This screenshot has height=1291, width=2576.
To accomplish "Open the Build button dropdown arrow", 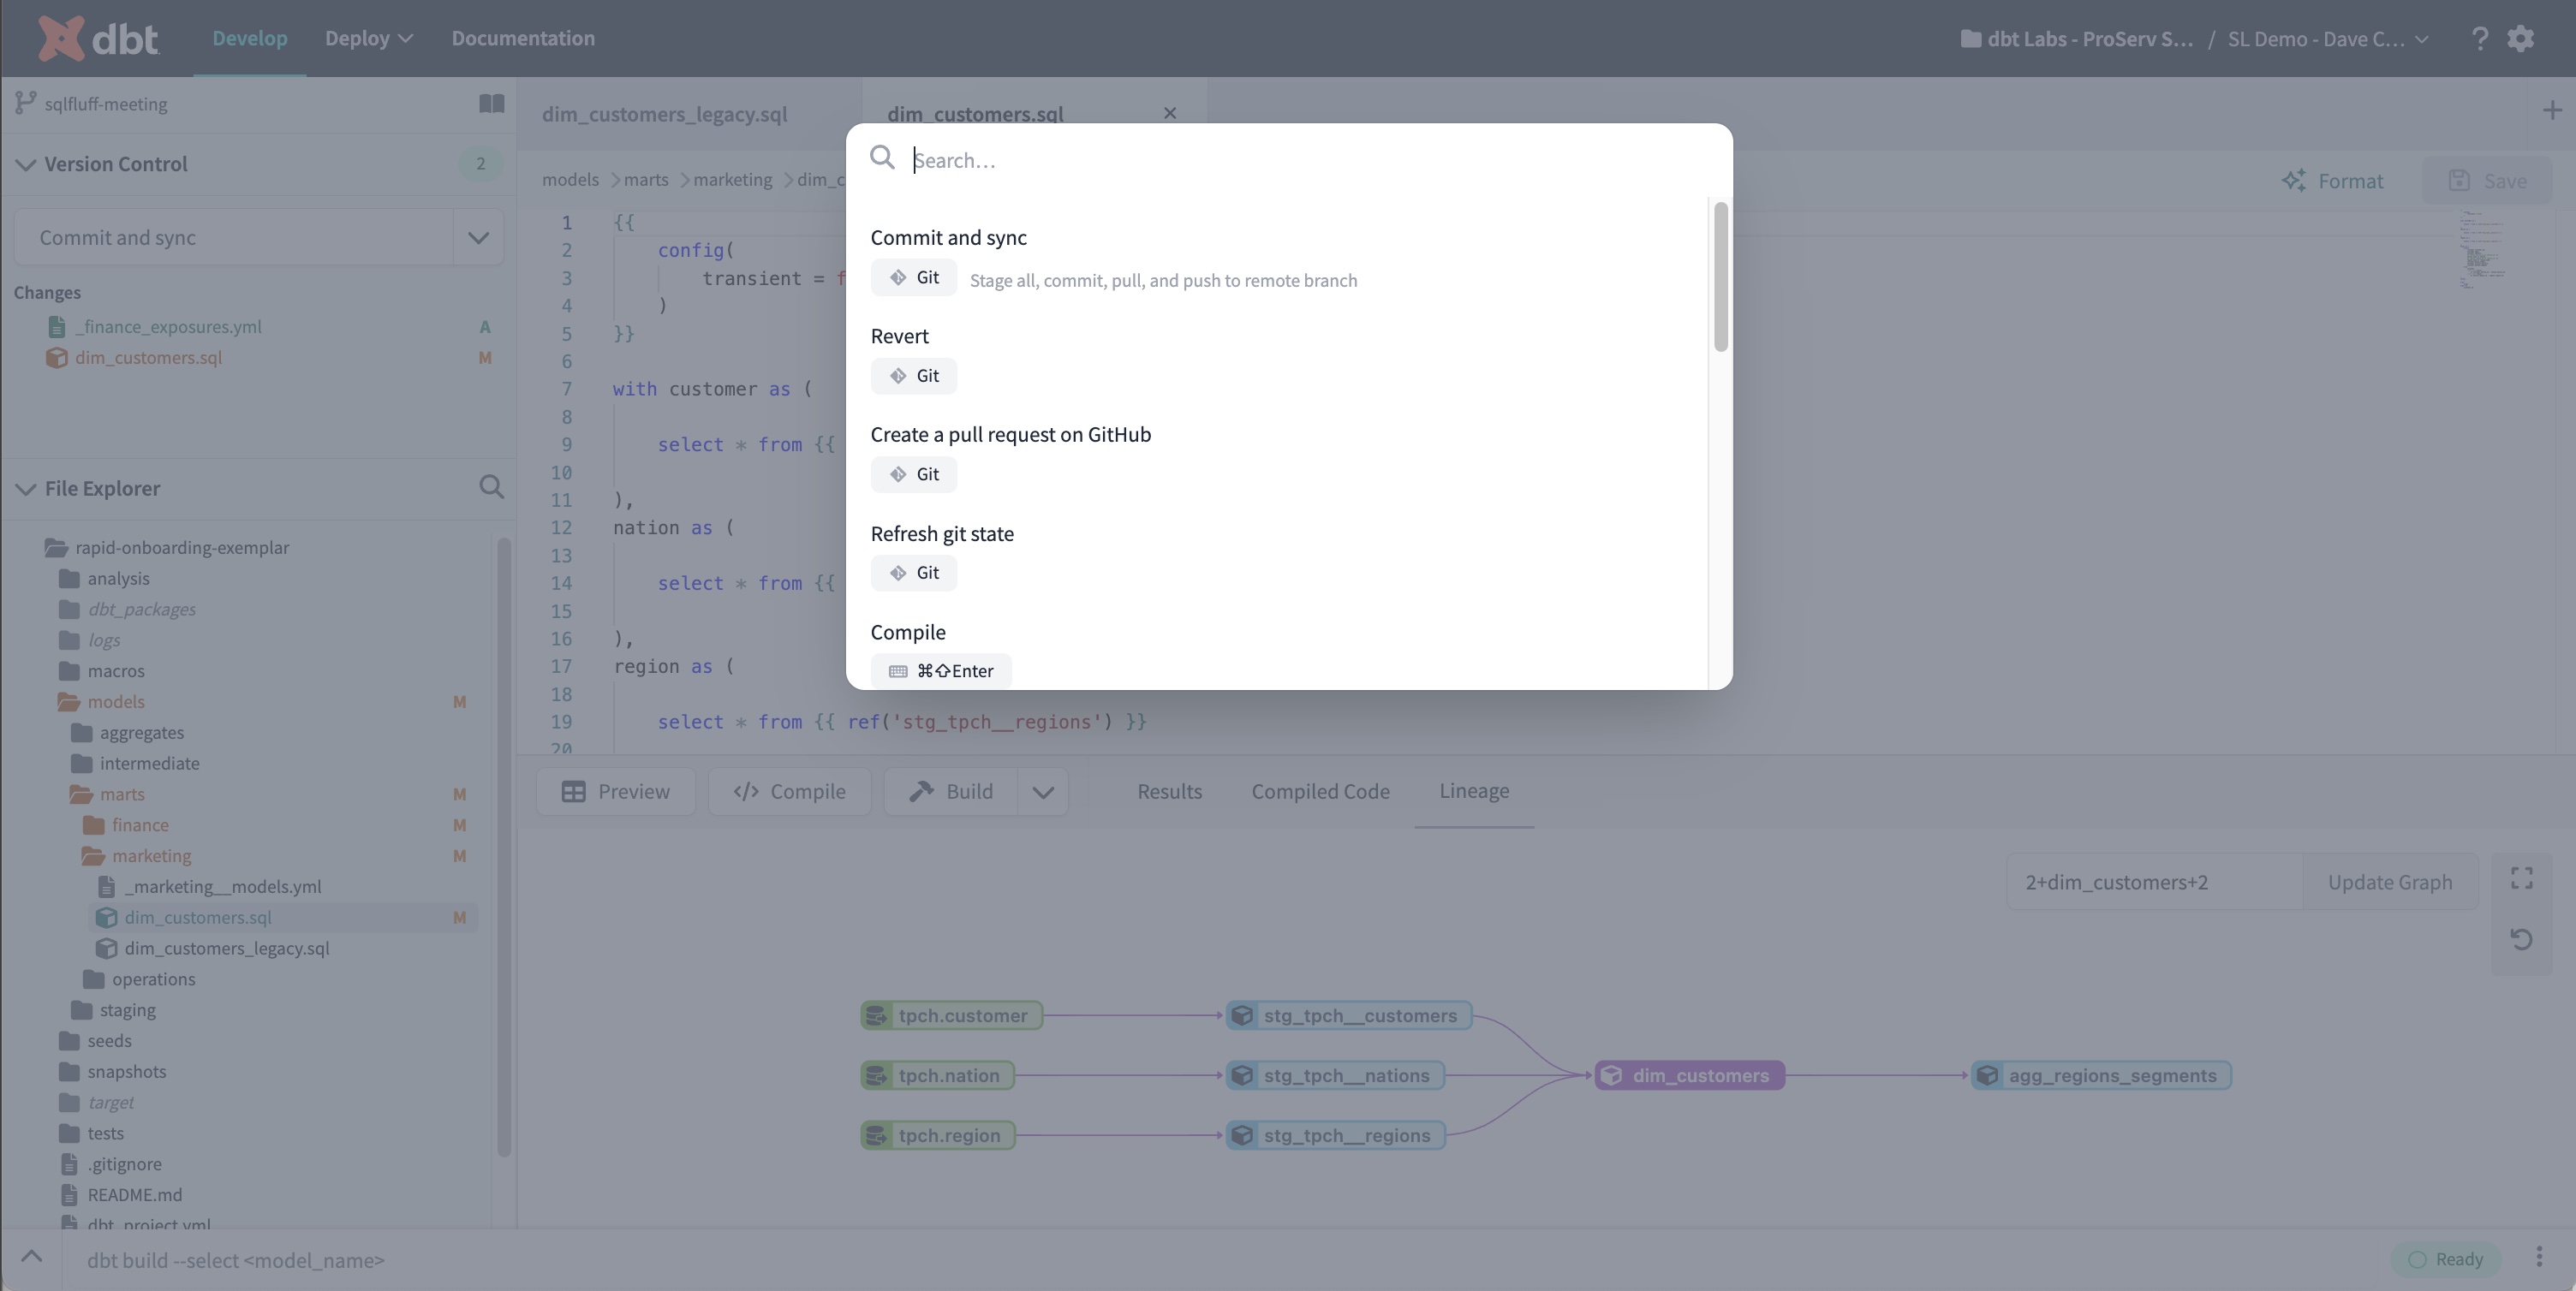I will (x=1043, y=791).
